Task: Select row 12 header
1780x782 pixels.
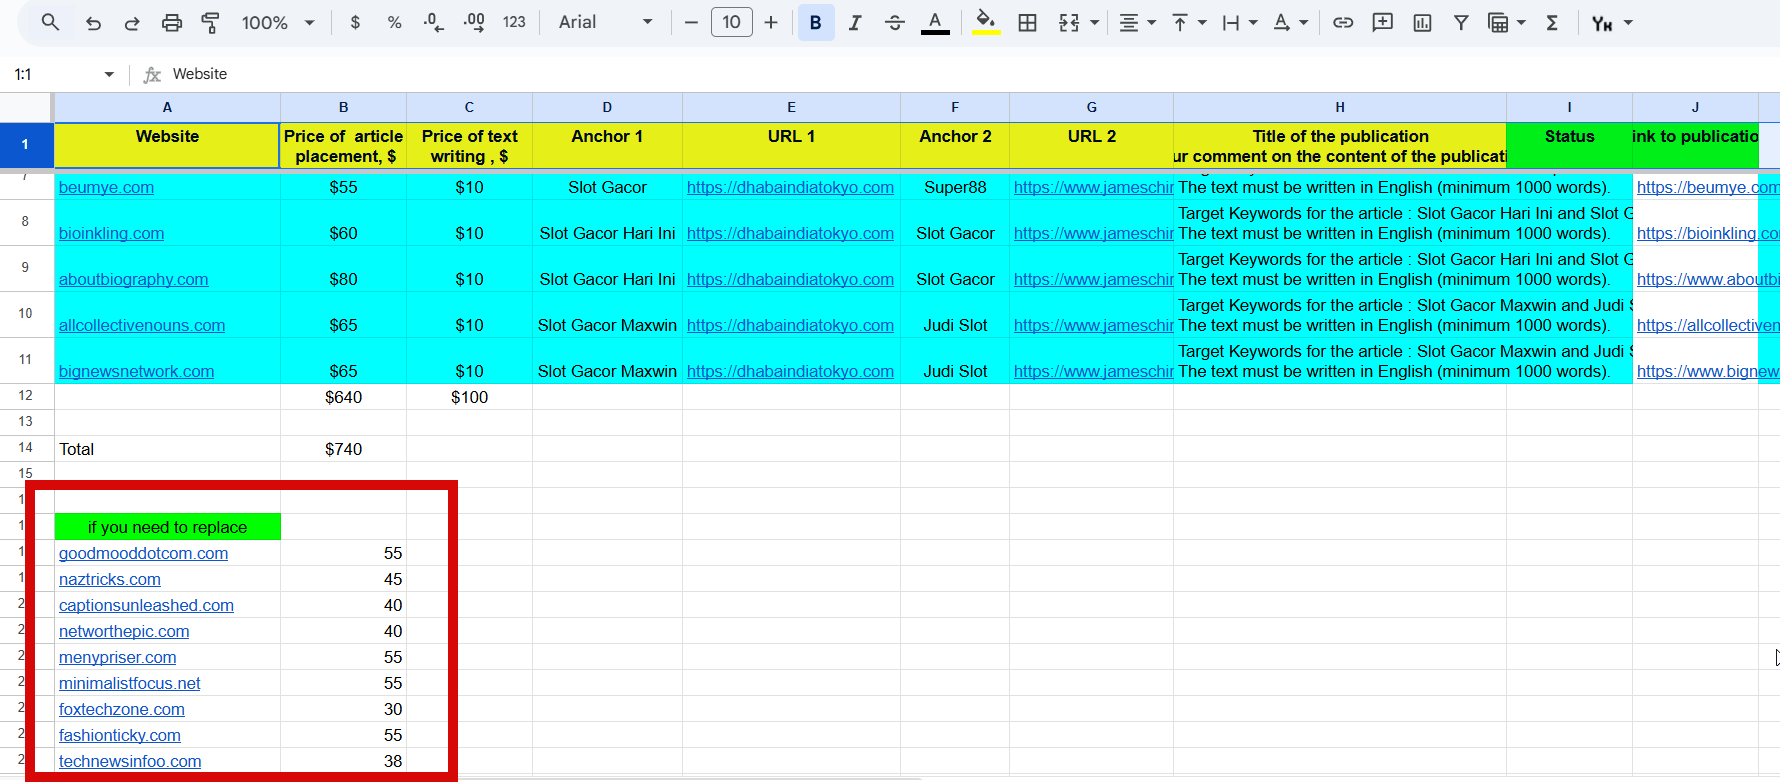Action: point(26,396)
